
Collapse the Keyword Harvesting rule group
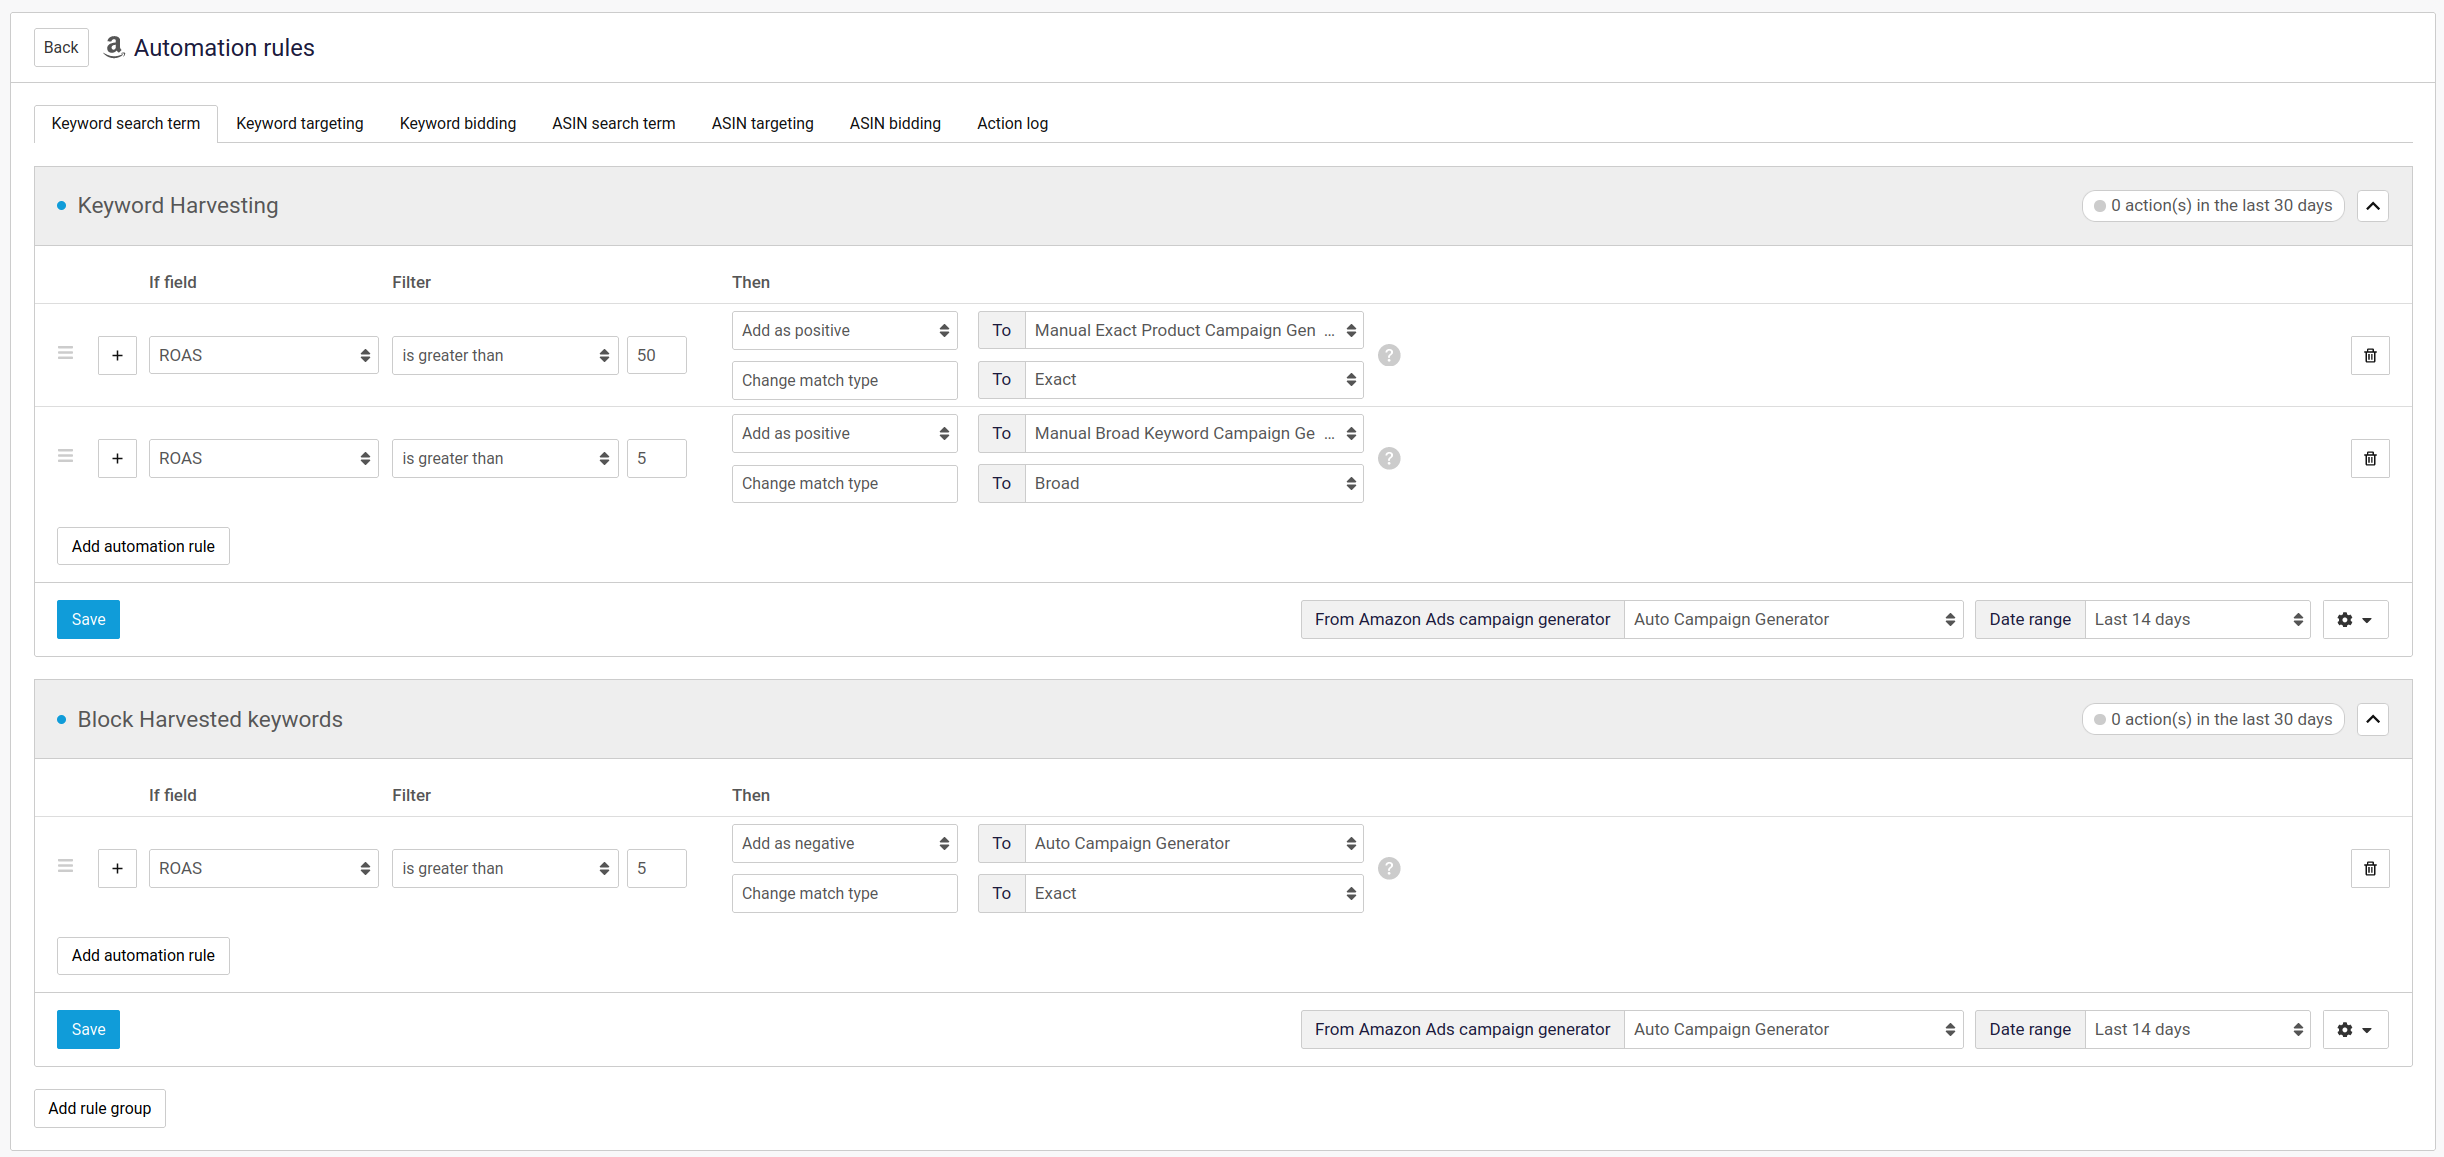tap(2372, 205)
